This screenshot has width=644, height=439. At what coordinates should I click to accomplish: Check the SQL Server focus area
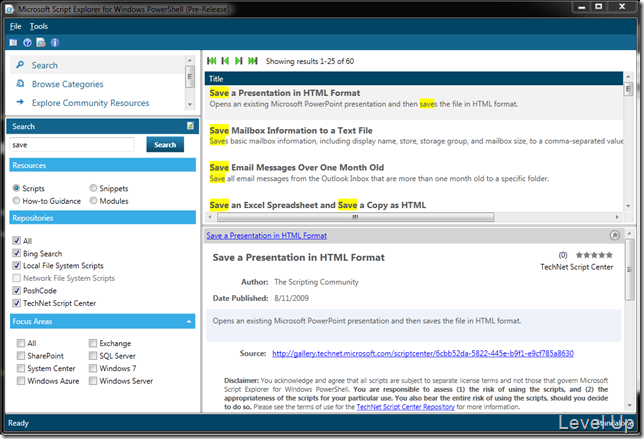pos(93,356)
